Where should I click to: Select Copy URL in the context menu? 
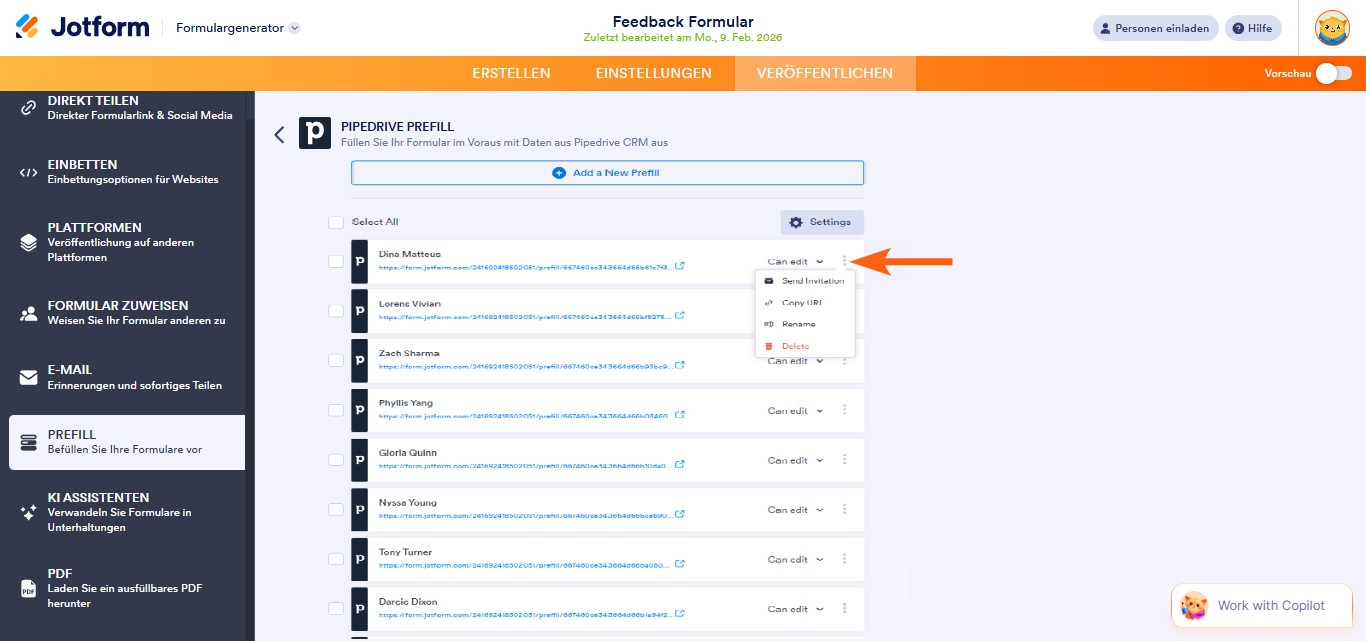[x=801, y=302]
